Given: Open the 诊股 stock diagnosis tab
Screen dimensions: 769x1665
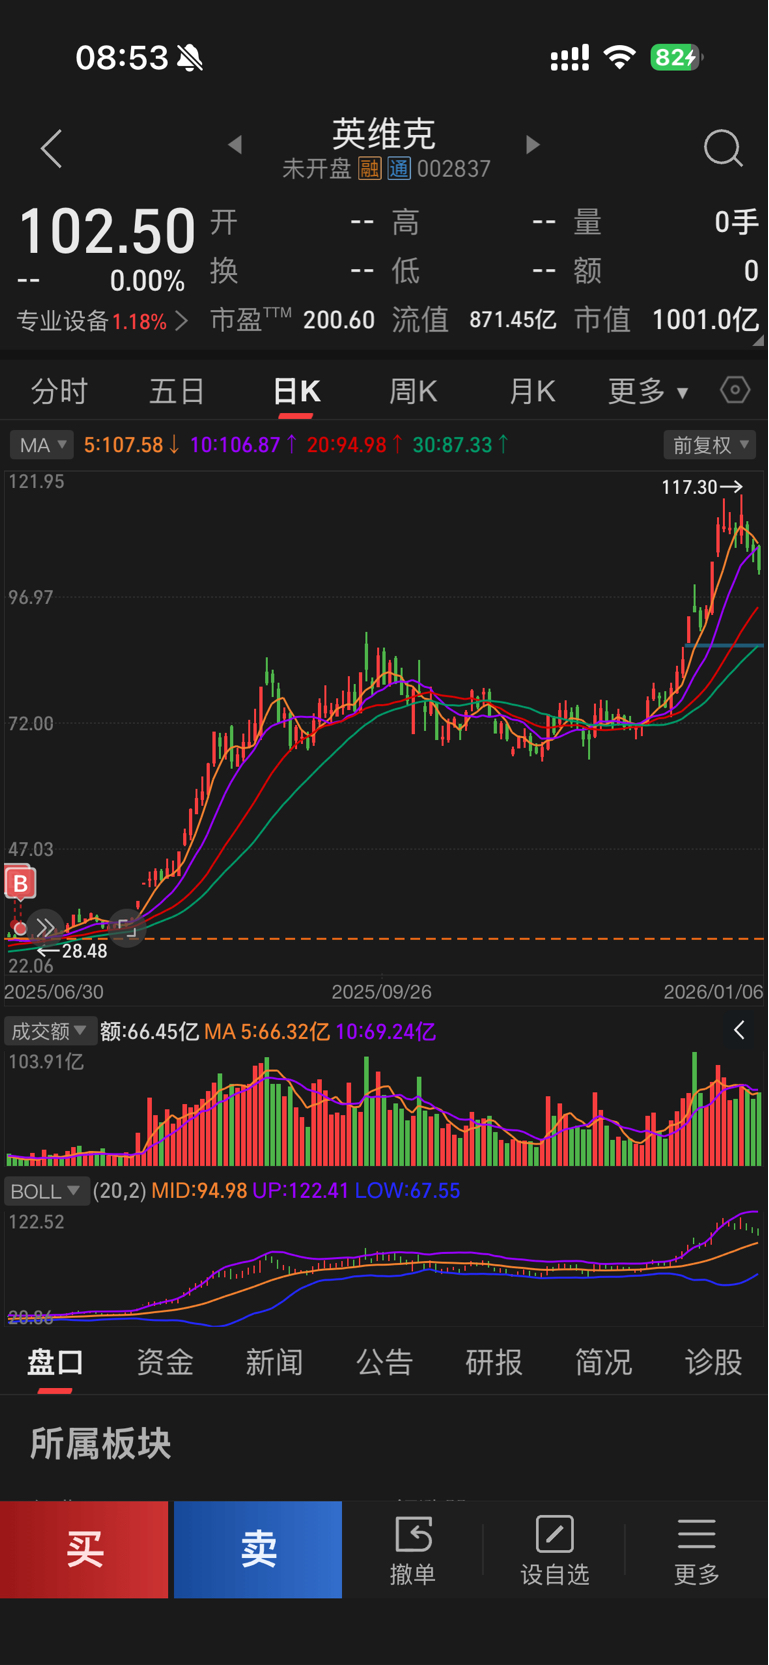Looking at the screenshot, I should (714, 1362).
